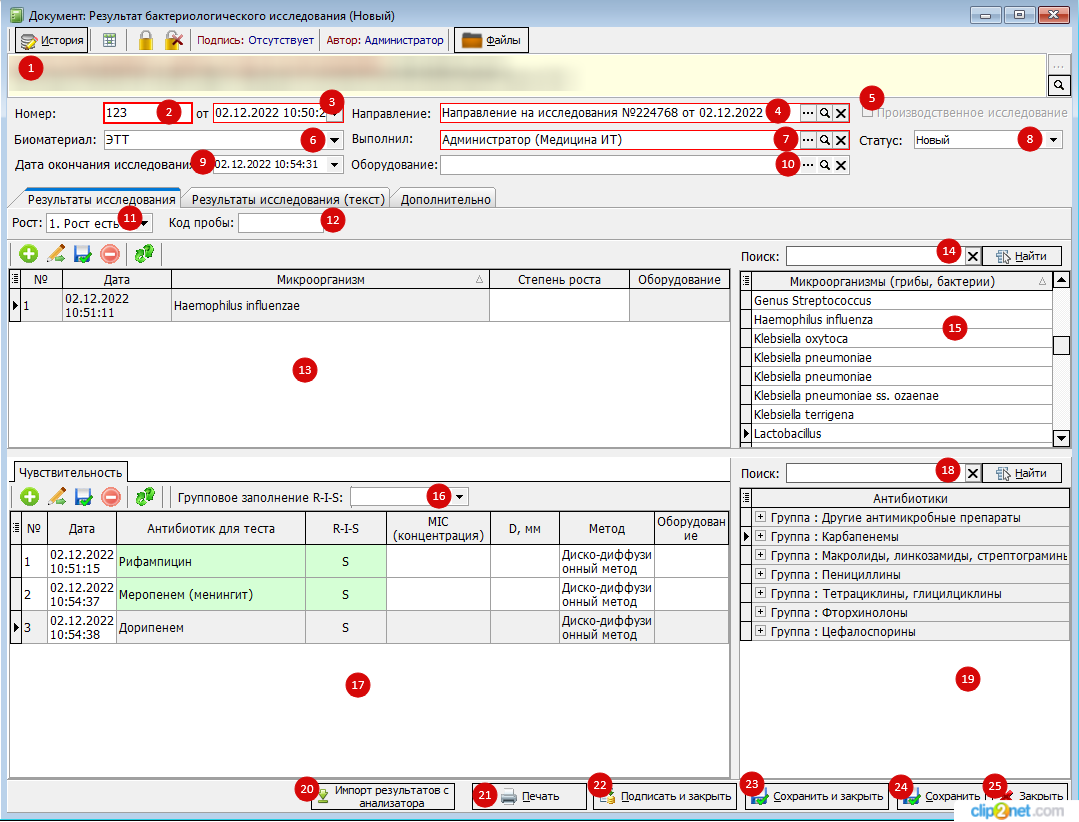Switch to Дополнительно tab
Screen dimensions: 1079x822
click(x=445, y=199)
